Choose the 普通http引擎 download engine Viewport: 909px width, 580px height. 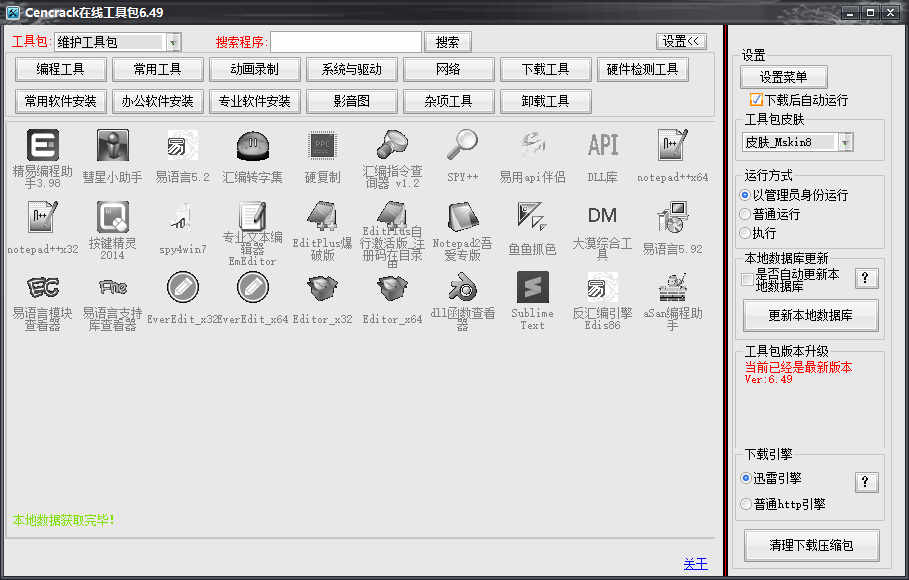click(x=745, y=504)
